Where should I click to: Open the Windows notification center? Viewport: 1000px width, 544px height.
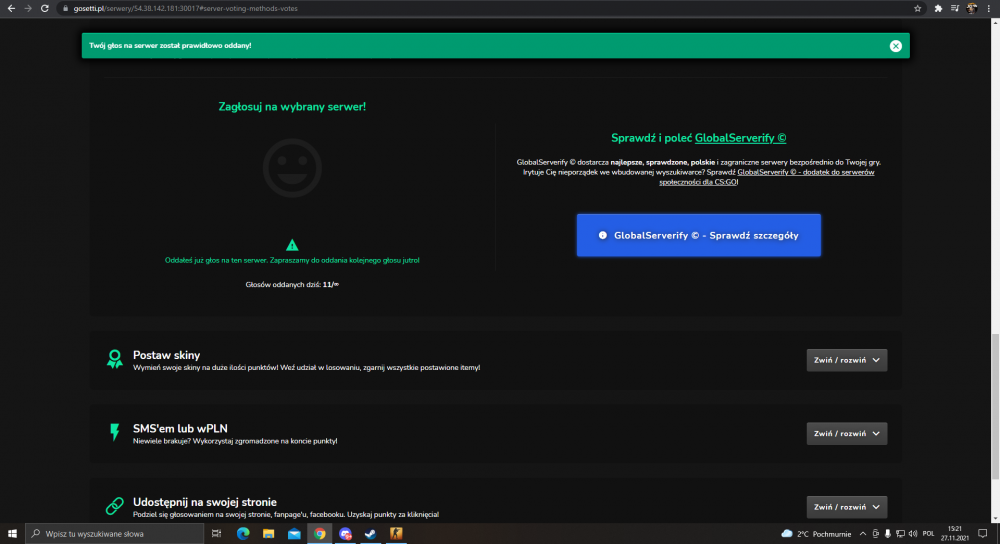(983, 534)
